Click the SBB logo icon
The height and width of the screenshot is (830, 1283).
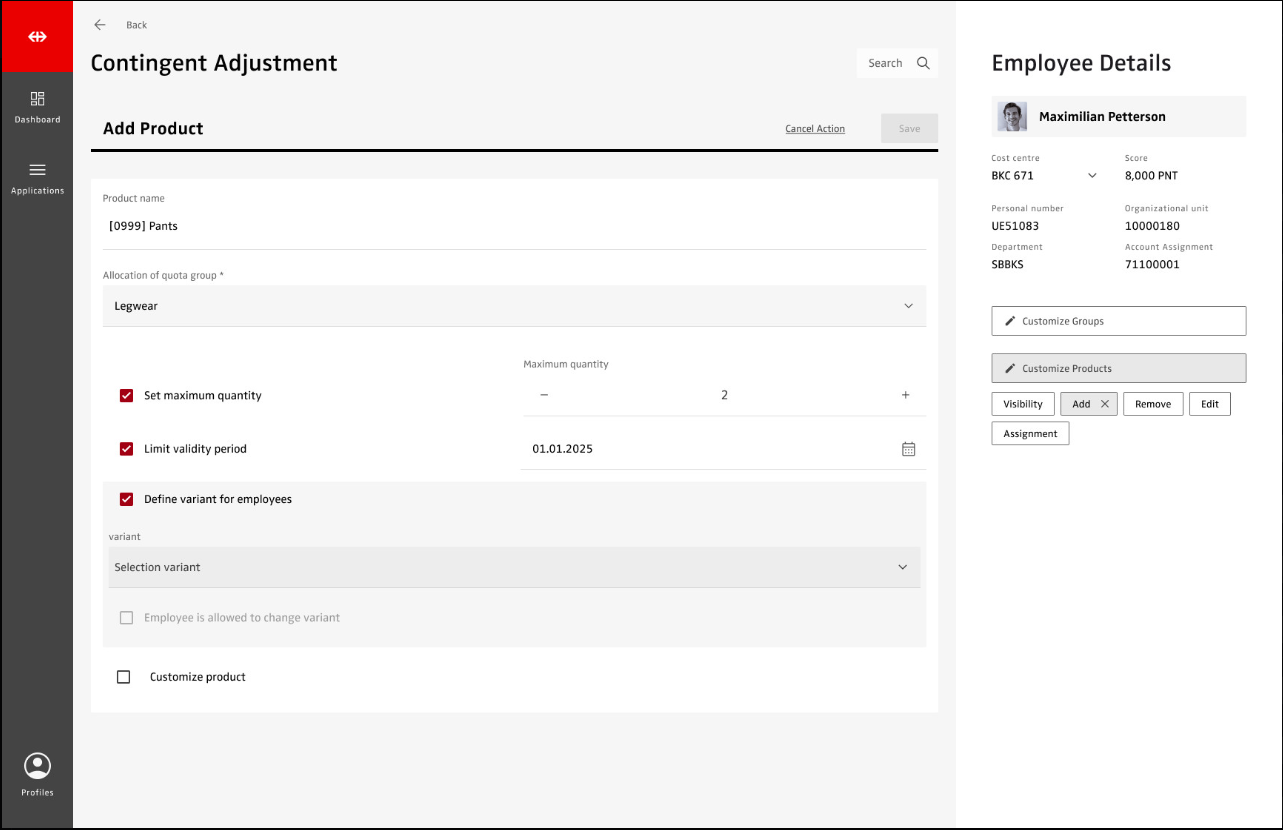[37, 37]
